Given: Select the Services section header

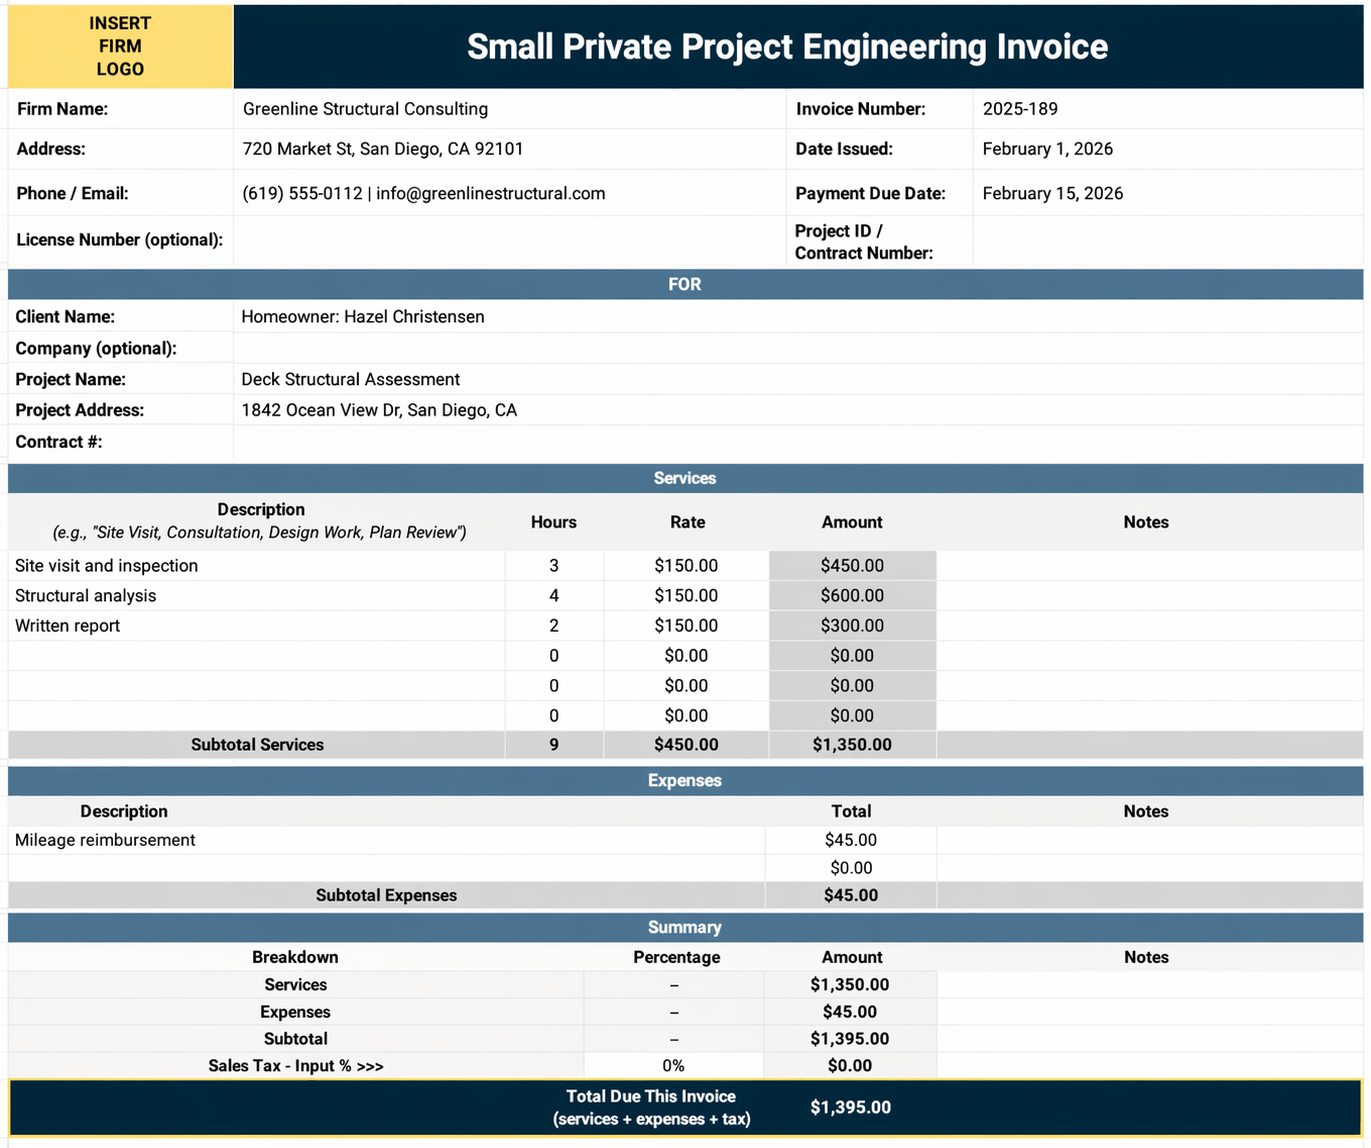Looking at the screenshot, I should point(685,478).
